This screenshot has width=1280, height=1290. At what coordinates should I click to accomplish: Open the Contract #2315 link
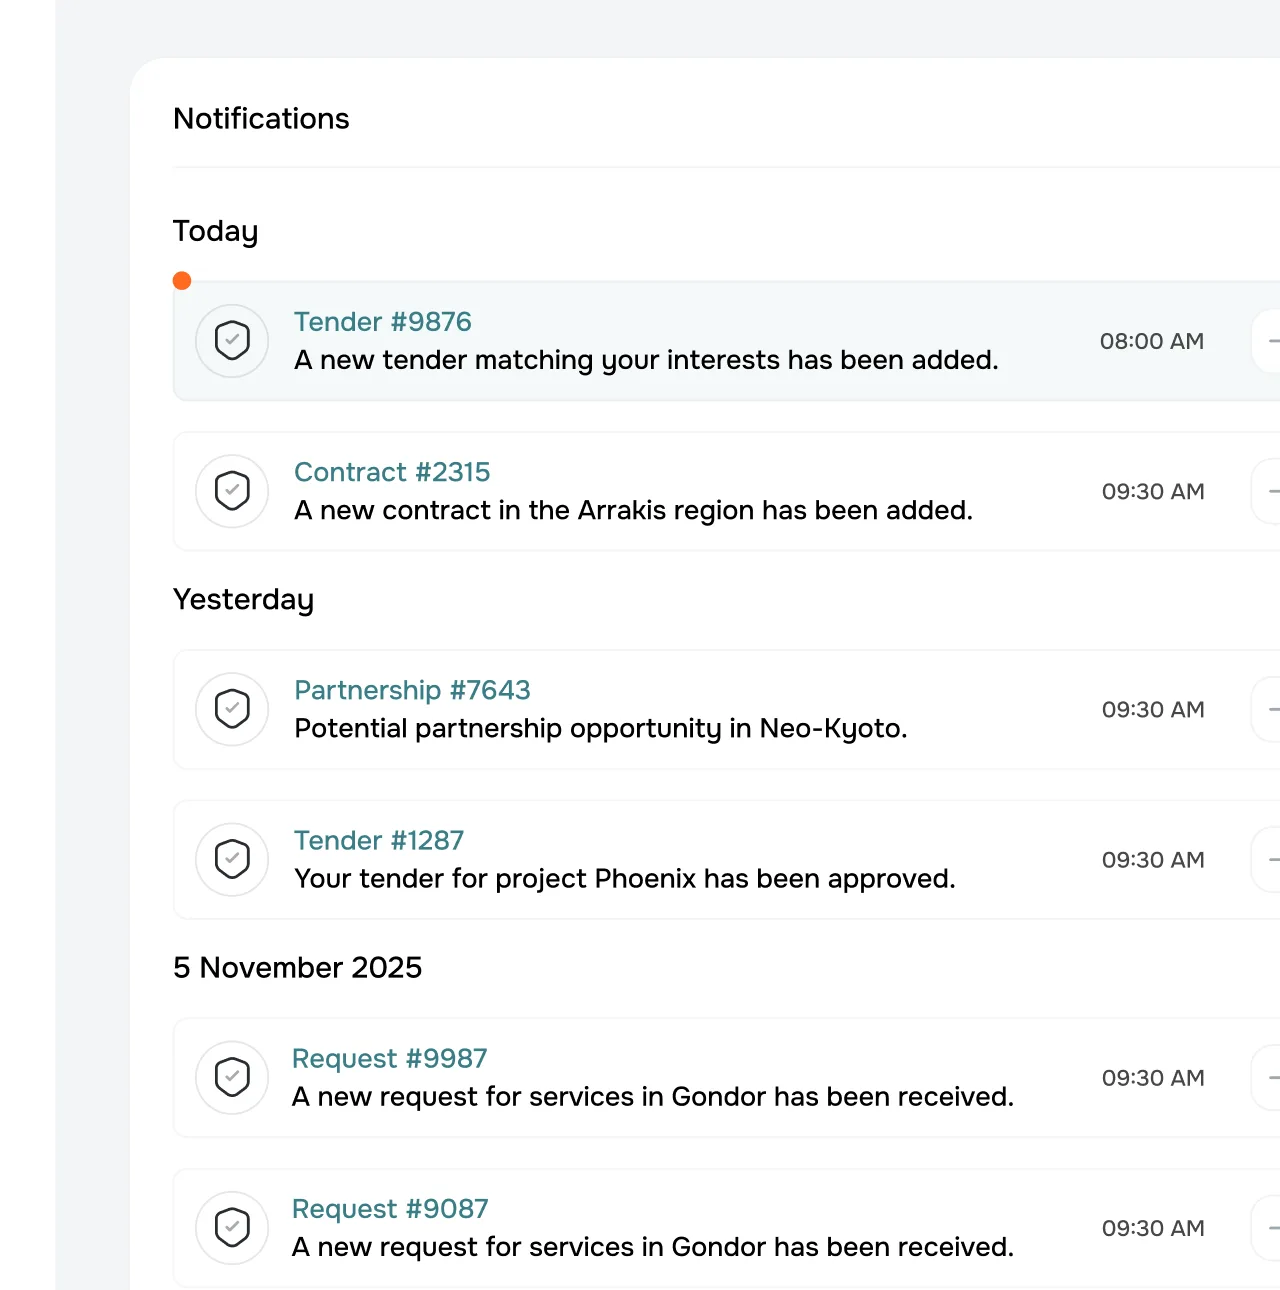[x=392, y=472]
